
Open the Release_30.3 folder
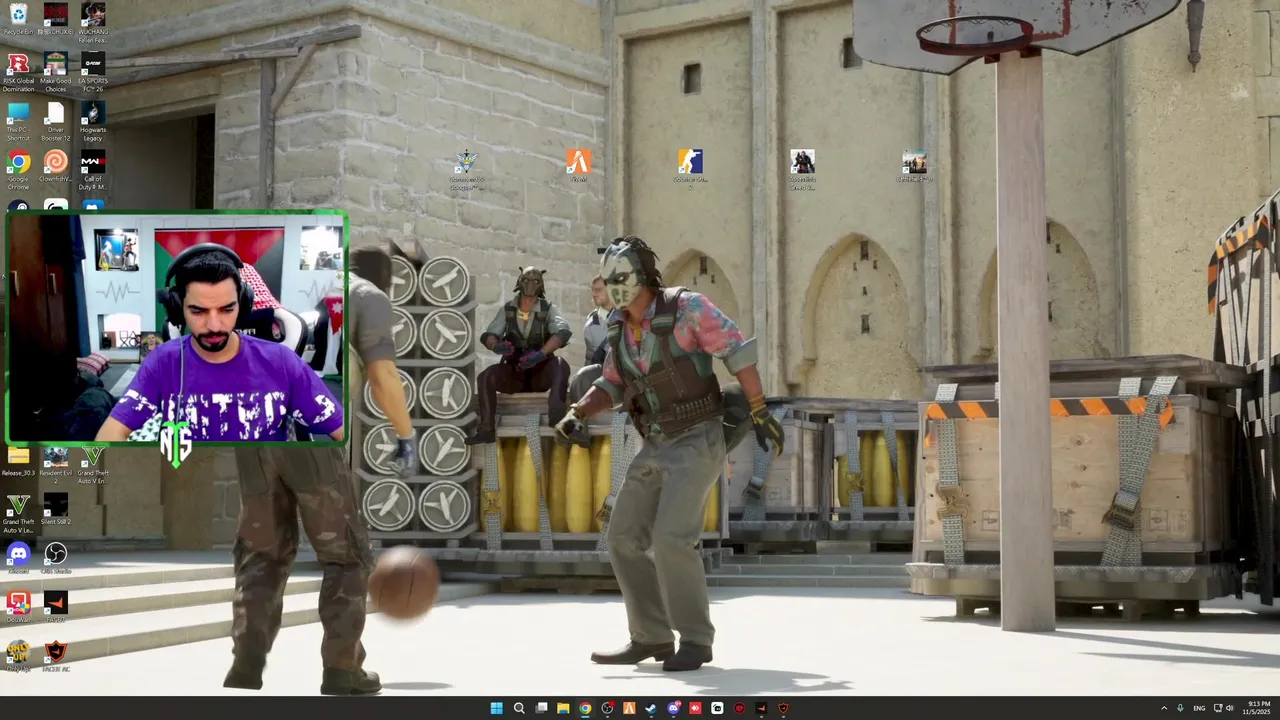click(18, 461)
